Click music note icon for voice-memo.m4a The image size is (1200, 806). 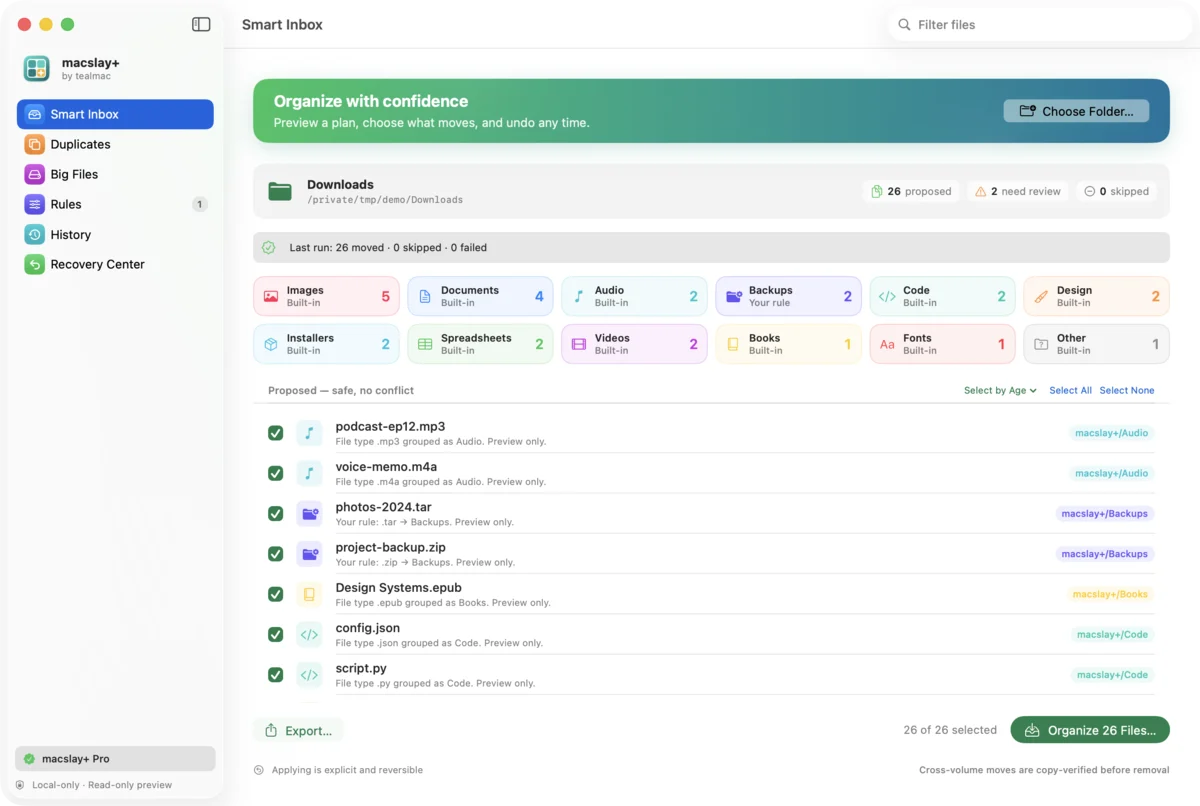pyautogui.click(x=309, y=473)
